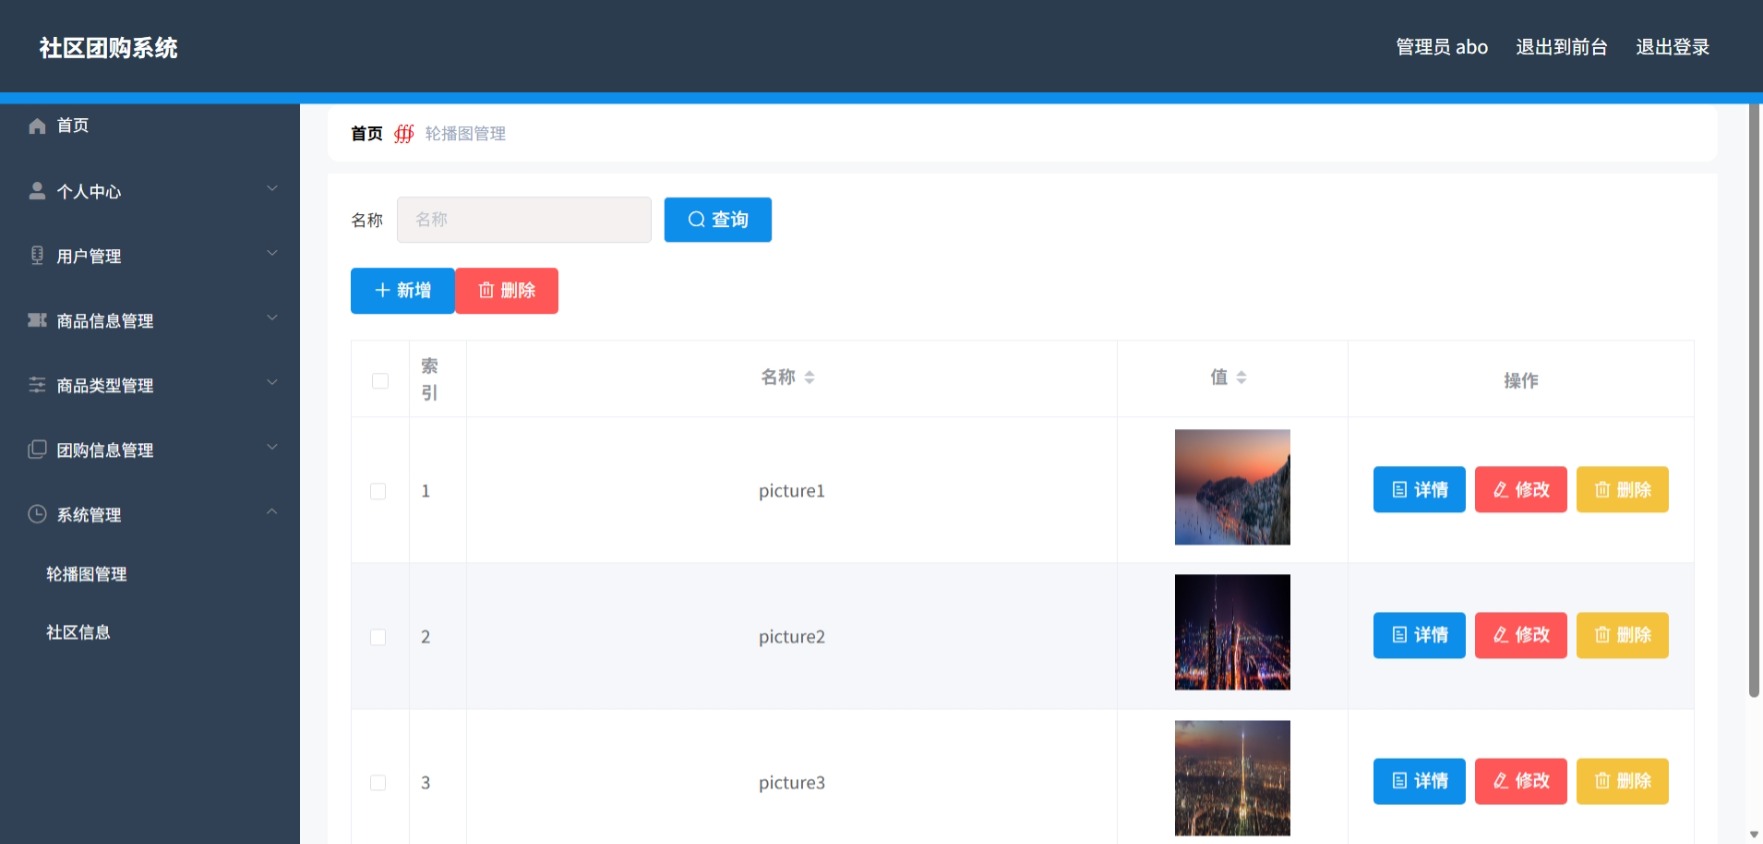This screenshot has width=1763, height=844.
Task: Click the picture3 tower skyline thumbnail
Action: [x=1232, y=778]
